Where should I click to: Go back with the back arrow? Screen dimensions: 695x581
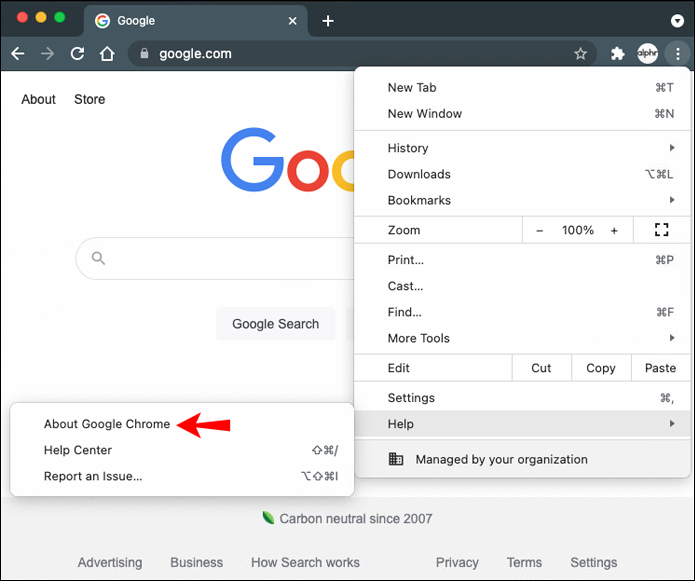click(x=18, y=54)
